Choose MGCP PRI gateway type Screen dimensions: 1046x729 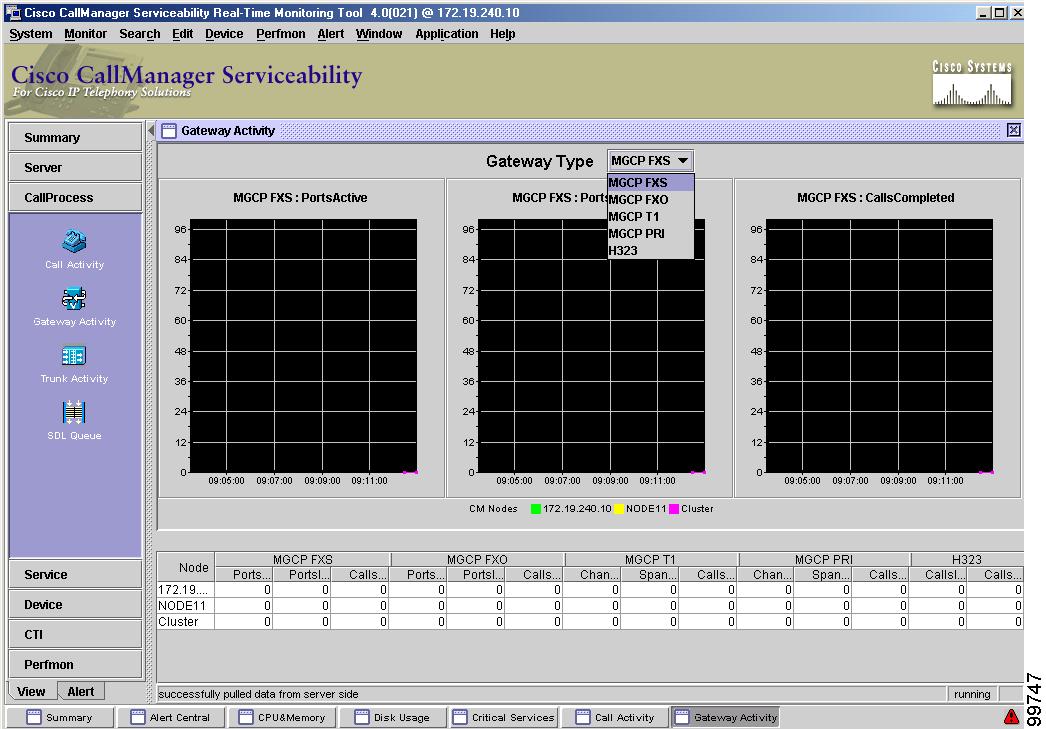tap(650, 233)
